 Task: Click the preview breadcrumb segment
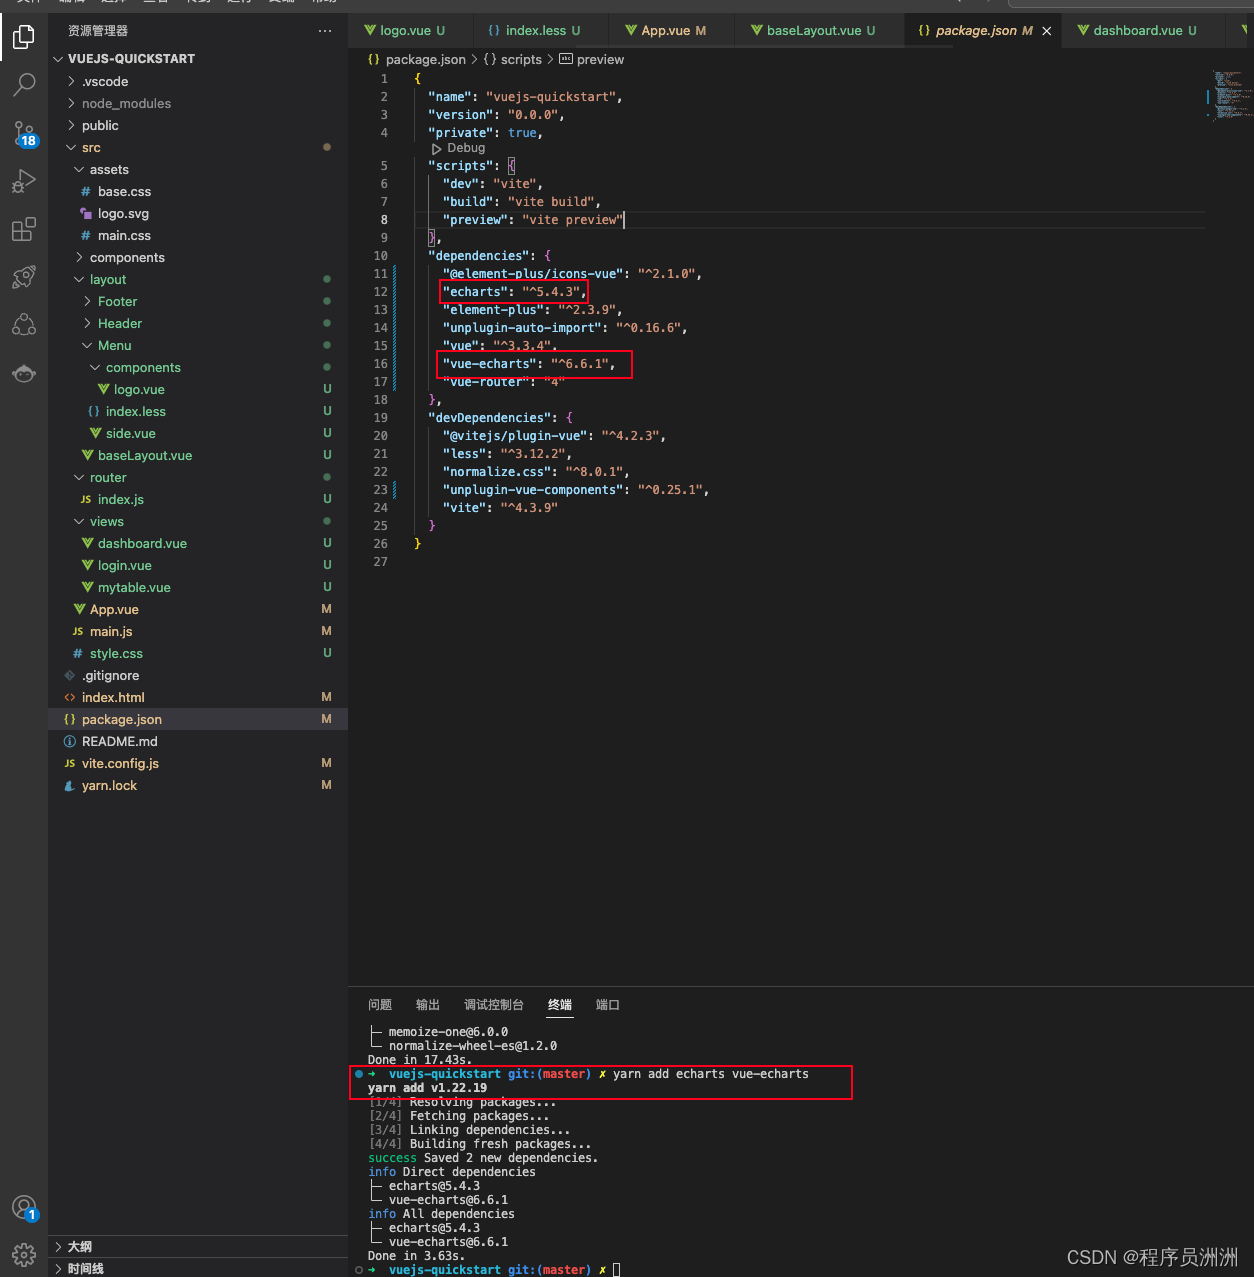coord(592,59)
